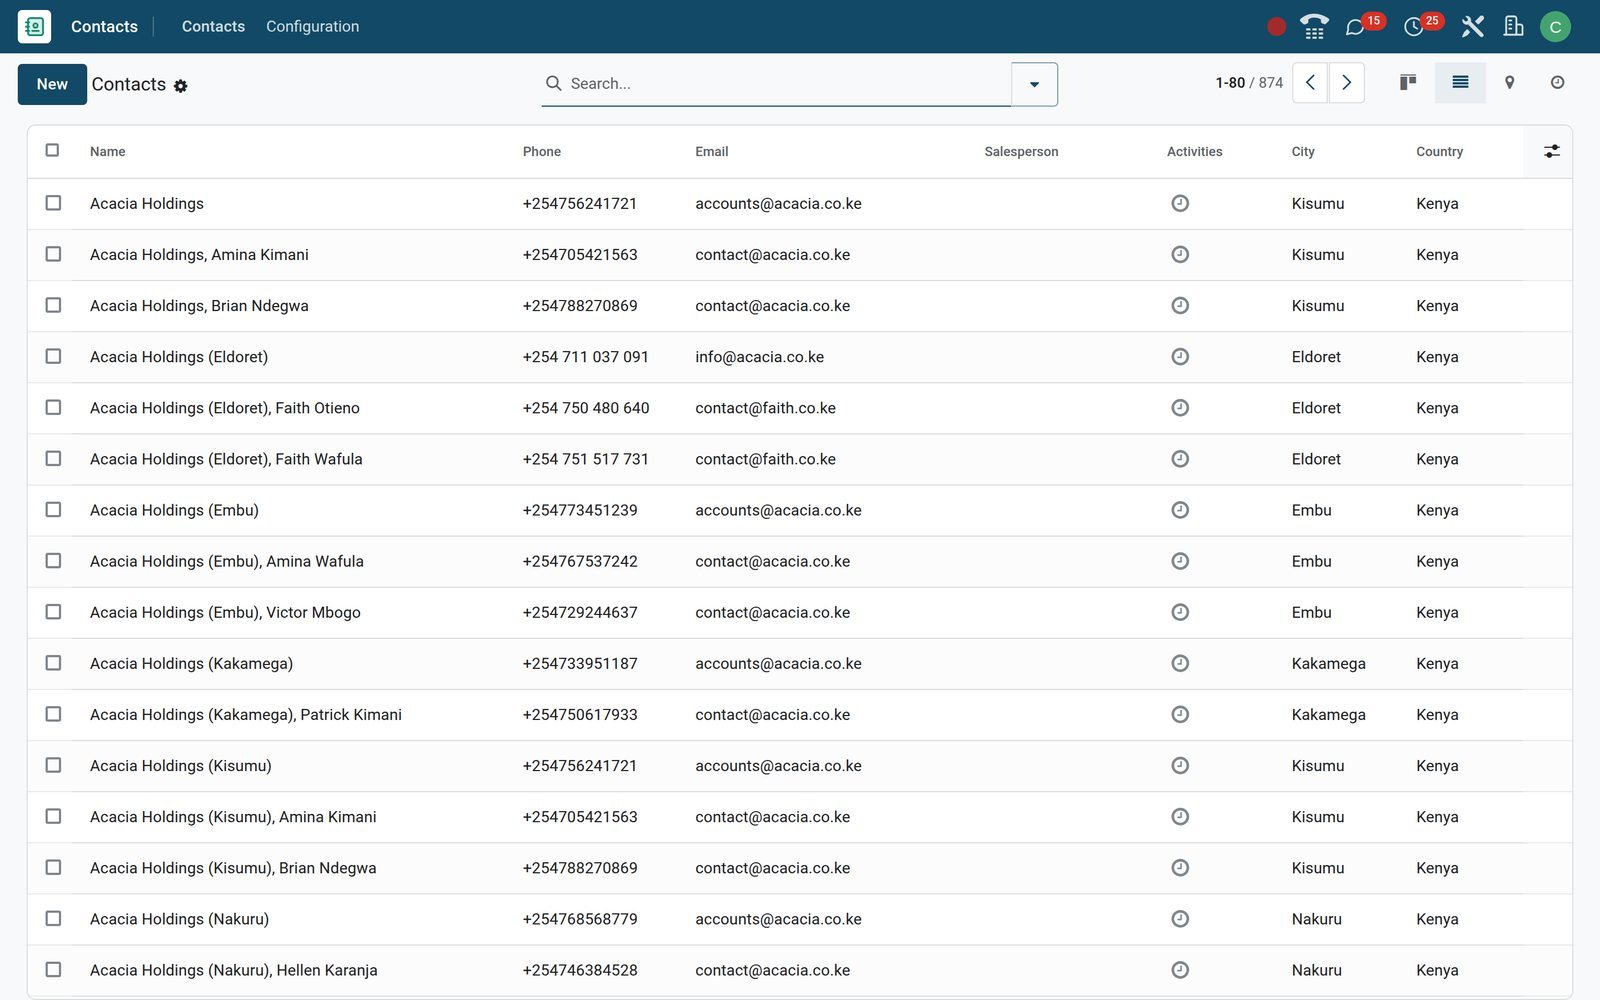Click the red recording indicator icon
The height and width of the screenshot is (1000, 1600).
coord(1276,27)
